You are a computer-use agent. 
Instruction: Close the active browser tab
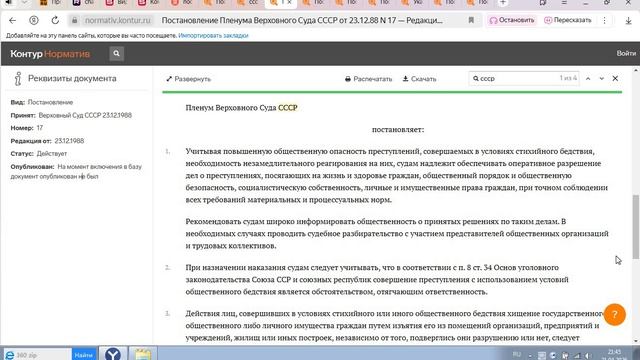[x=289, y=3]
